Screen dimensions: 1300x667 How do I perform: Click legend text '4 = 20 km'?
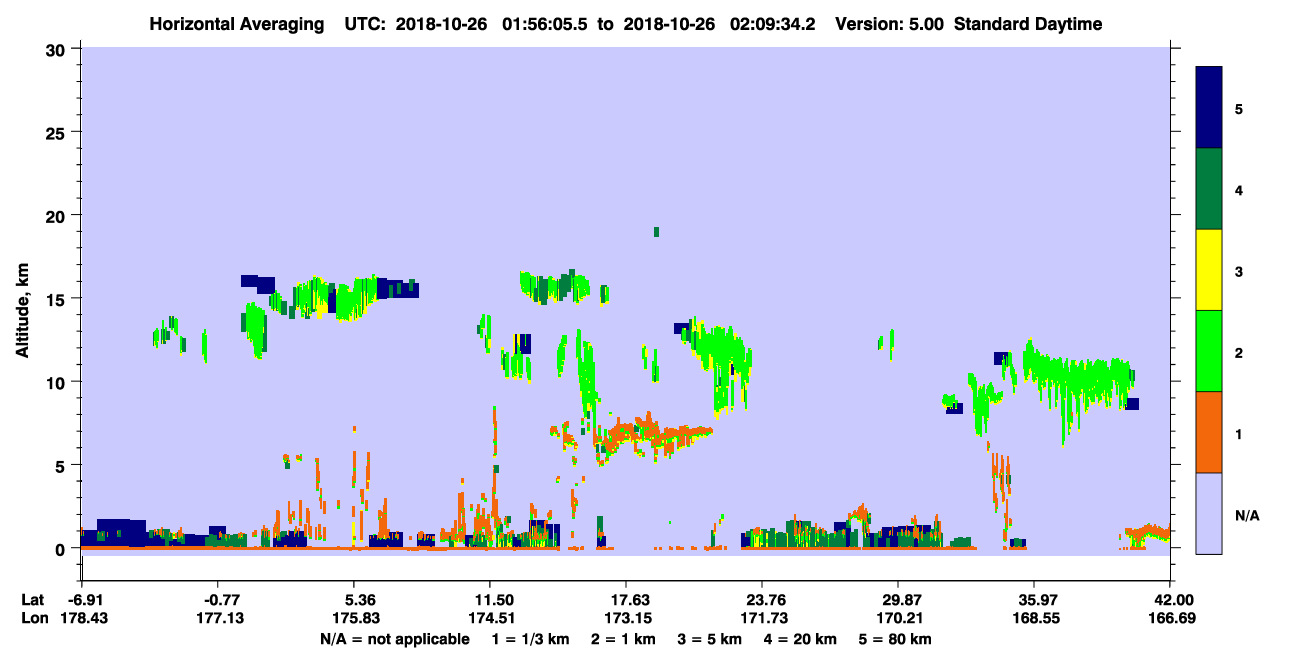pos(799,639)
